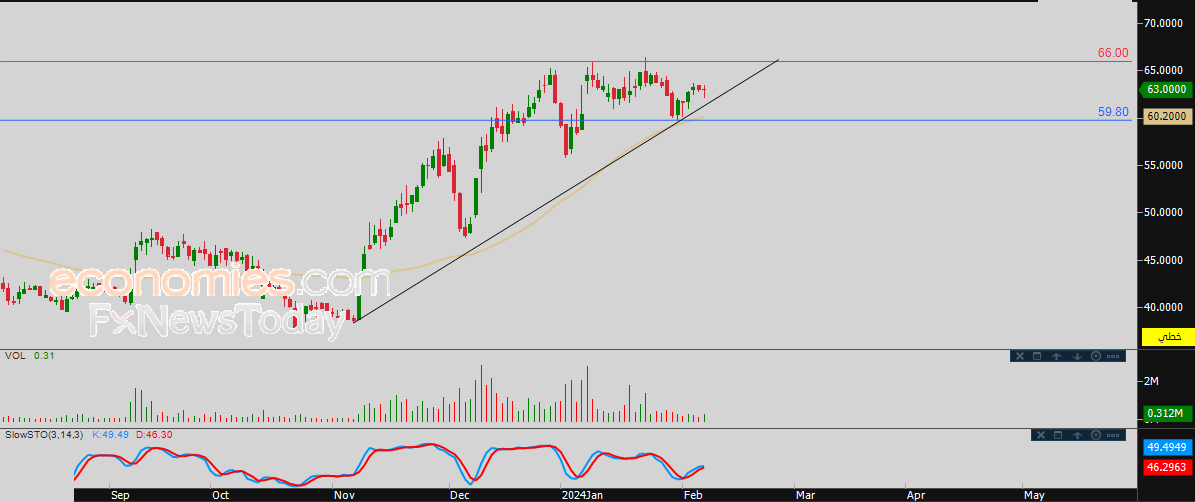This screenshot has height=502, width=1195.
Task: Click the yellow خطي scale button
Action: 1166,337
